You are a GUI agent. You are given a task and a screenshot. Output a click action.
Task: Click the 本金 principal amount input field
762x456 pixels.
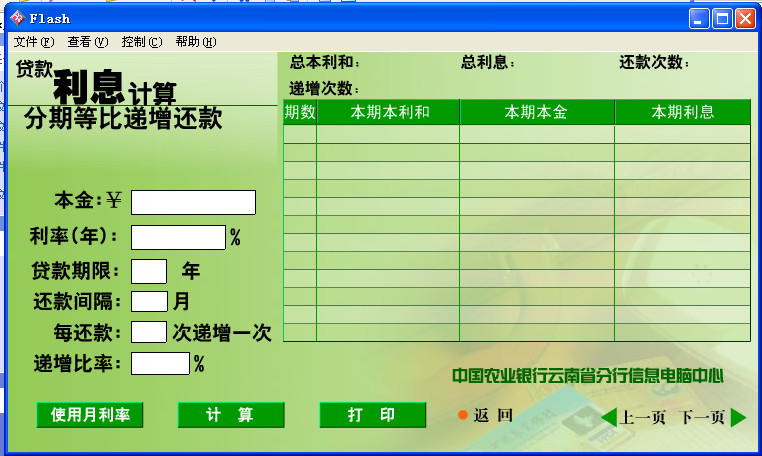tap(193, 202)
